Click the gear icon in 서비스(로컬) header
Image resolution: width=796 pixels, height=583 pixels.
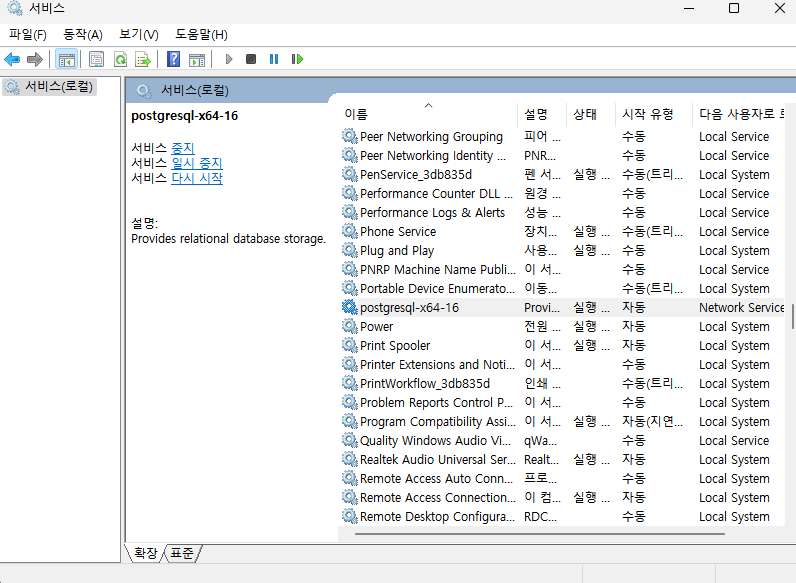144,91
